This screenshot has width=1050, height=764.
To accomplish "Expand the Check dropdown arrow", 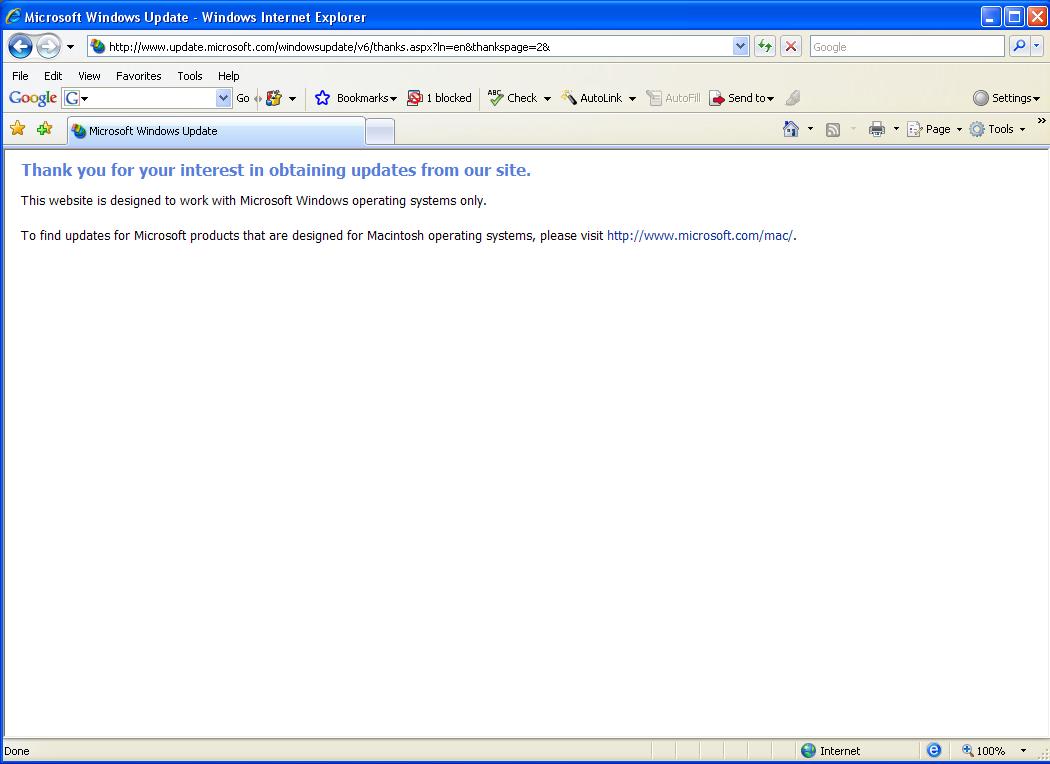I will click(547, 99).
